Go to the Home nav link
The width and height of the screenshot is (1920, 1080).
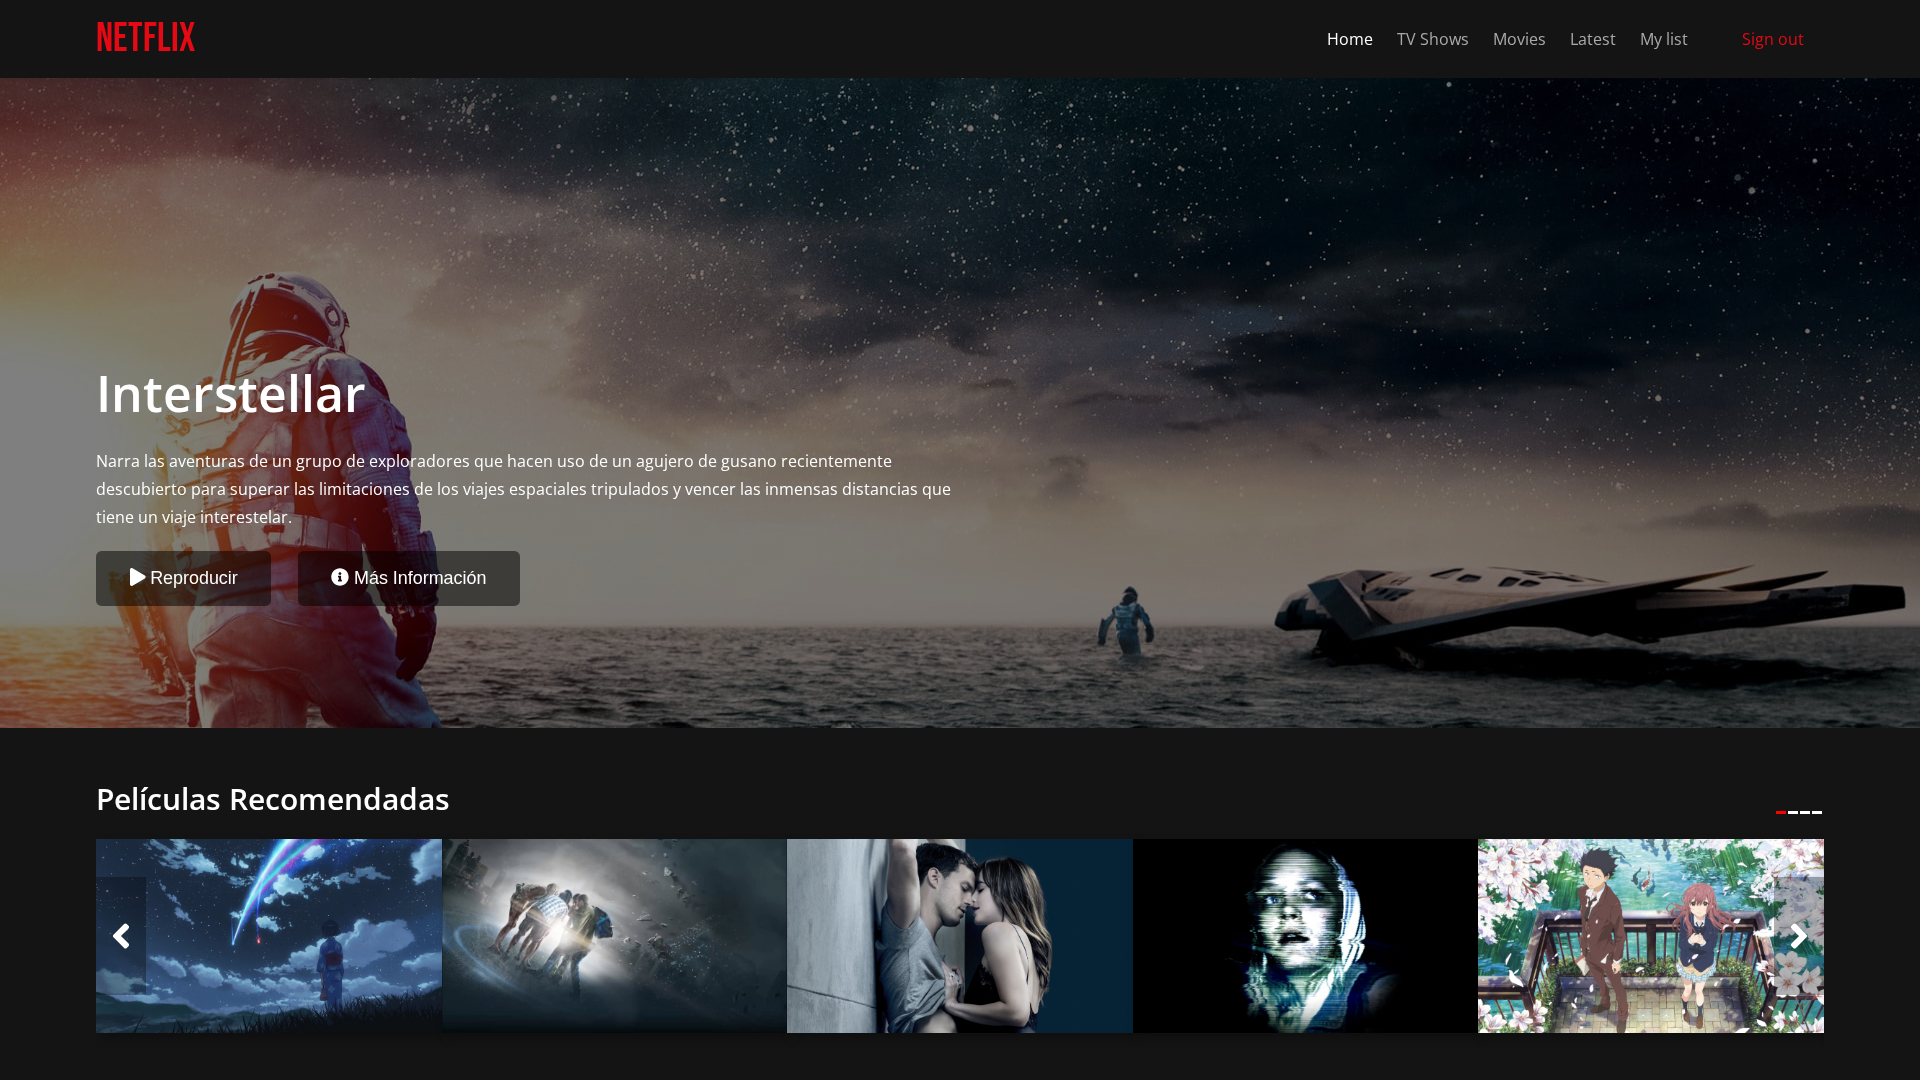coord(1349,39)
